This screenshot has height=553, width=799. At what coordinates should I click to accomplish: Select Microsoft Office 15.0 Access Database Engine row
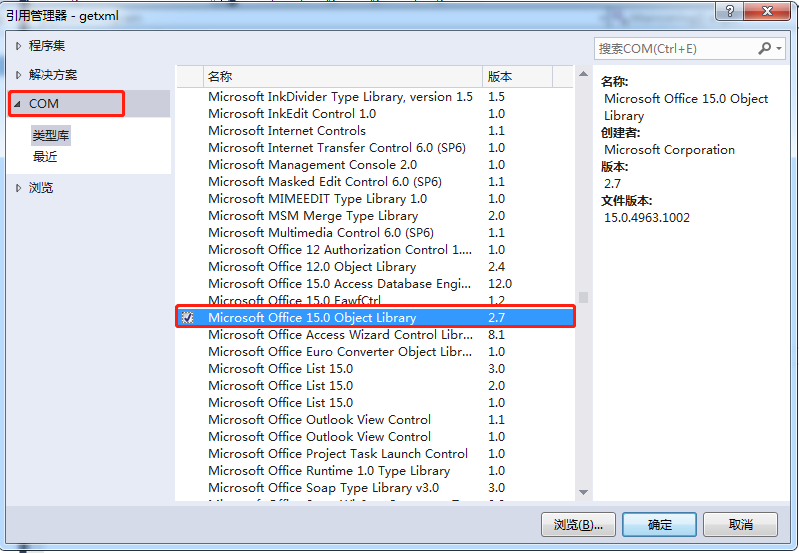click(376, 283)
